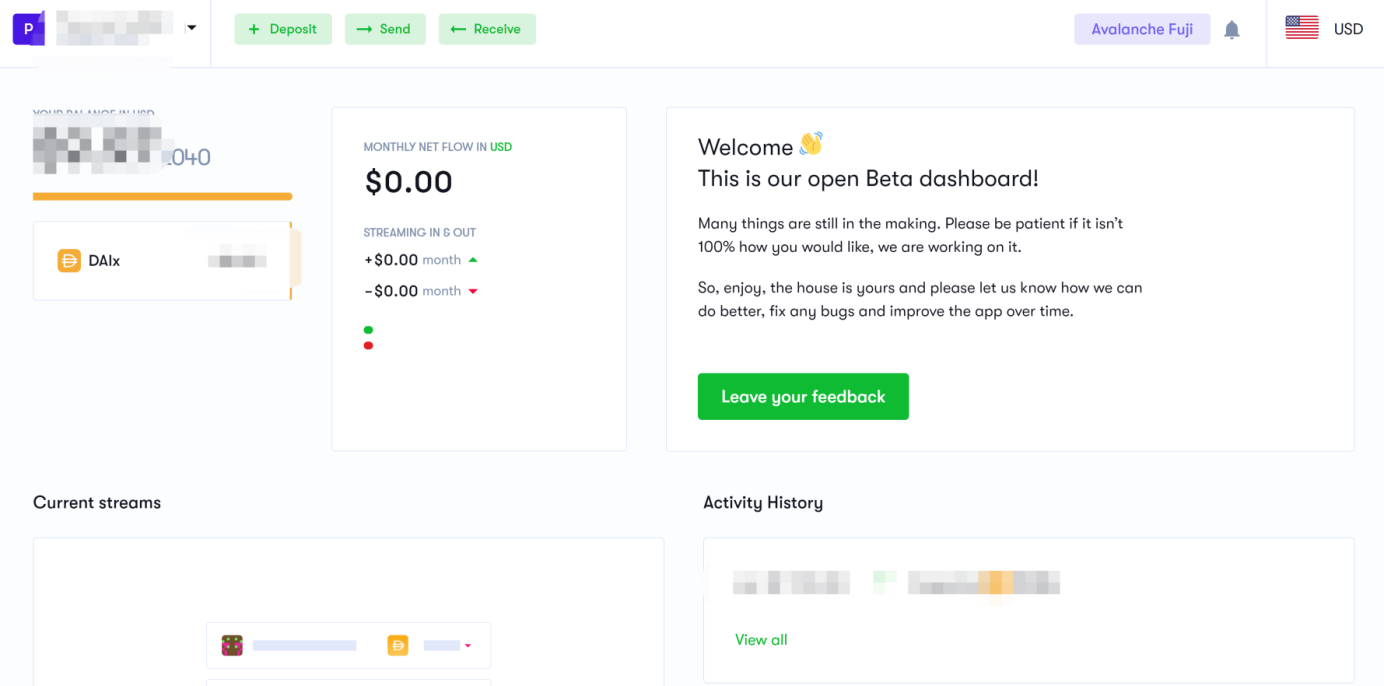Screen dimensions: 1384x686
Task: Click the waving hand emoji
Action: point(810,144)
